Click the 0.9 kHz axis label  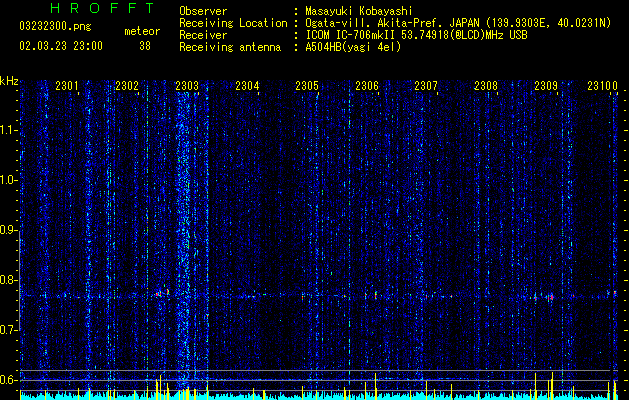(x=8, y=230)
